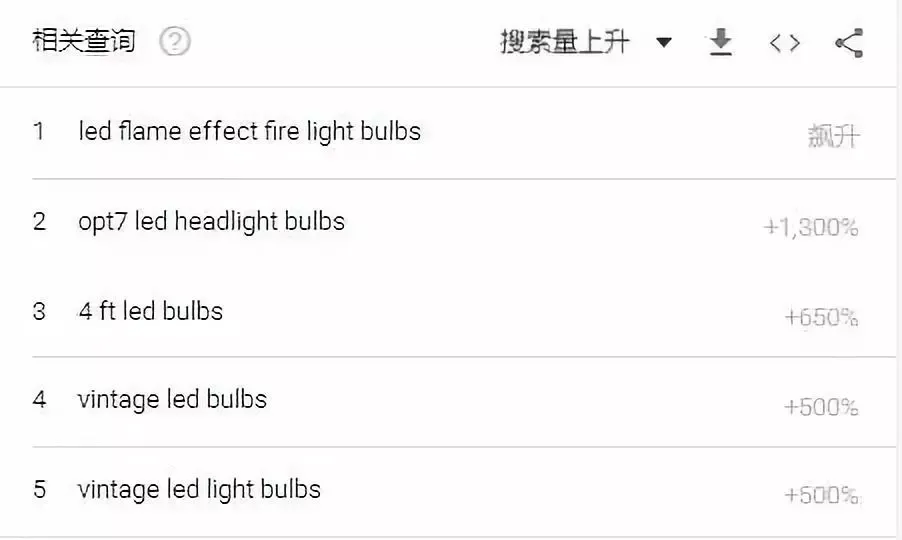Image resolution: width=902 pixels, height=540 pixels.
Task: Click the +650% growth value
Action: (x=821, y=317)
